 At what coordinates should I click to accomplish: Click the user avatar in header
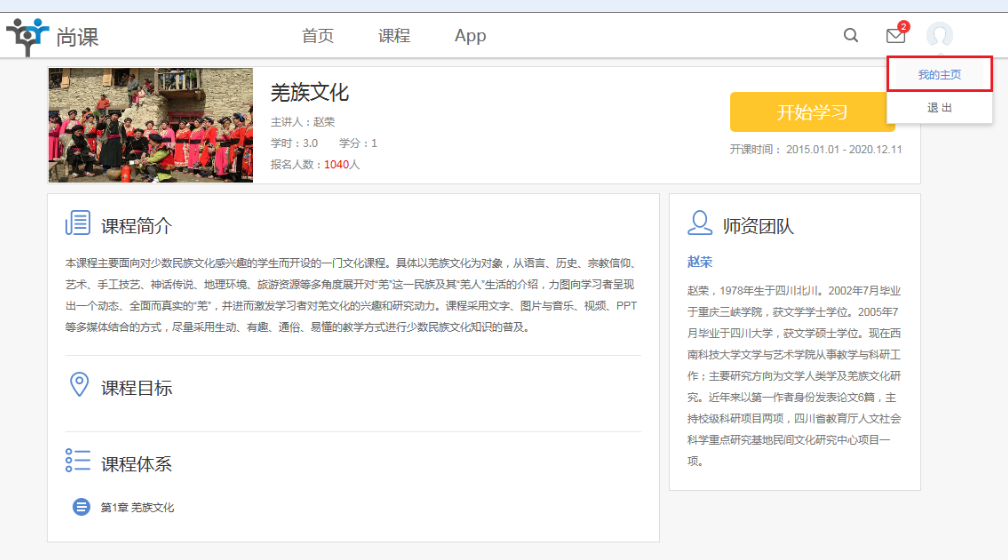[939, 36]
